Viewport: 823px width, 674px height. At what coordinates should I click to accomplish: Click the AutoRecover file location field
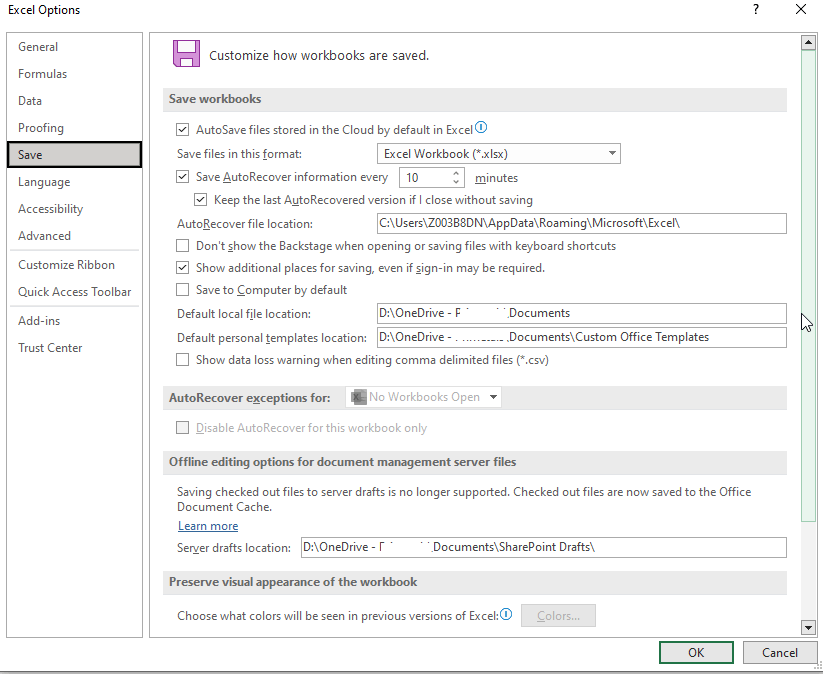(x=582, y=223)
